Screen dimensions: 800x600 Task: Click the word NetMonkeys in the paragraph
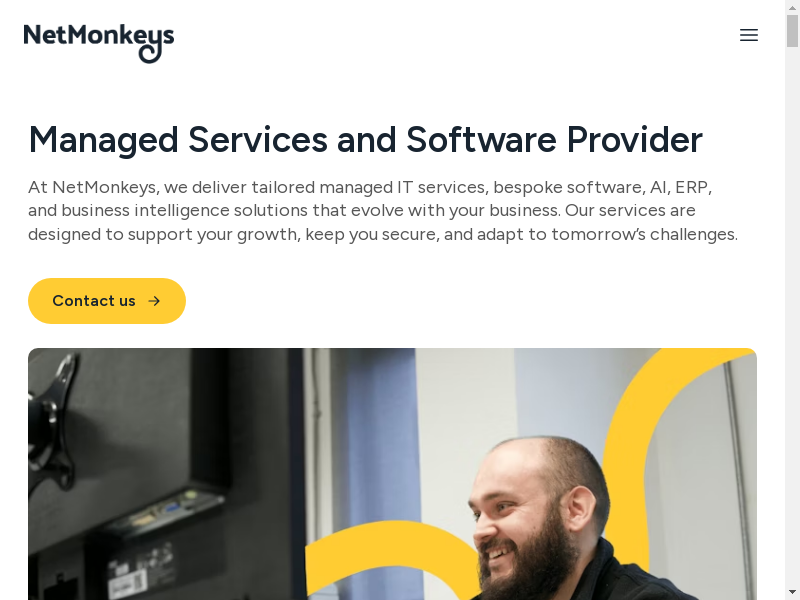click(x=106, y=187)
